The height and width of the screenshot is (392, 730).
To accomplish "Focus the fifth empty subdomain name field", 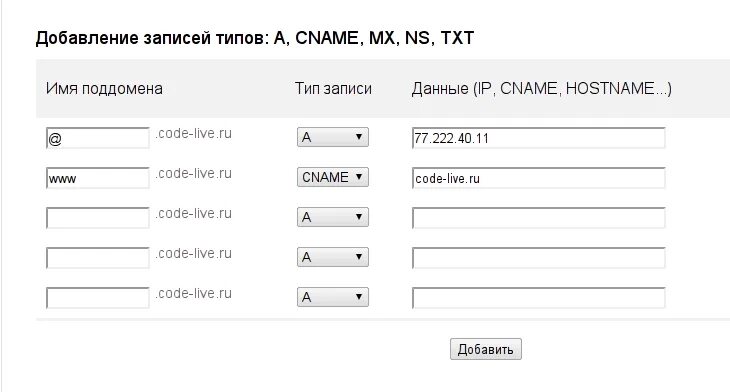I will [x=98, y=298].
